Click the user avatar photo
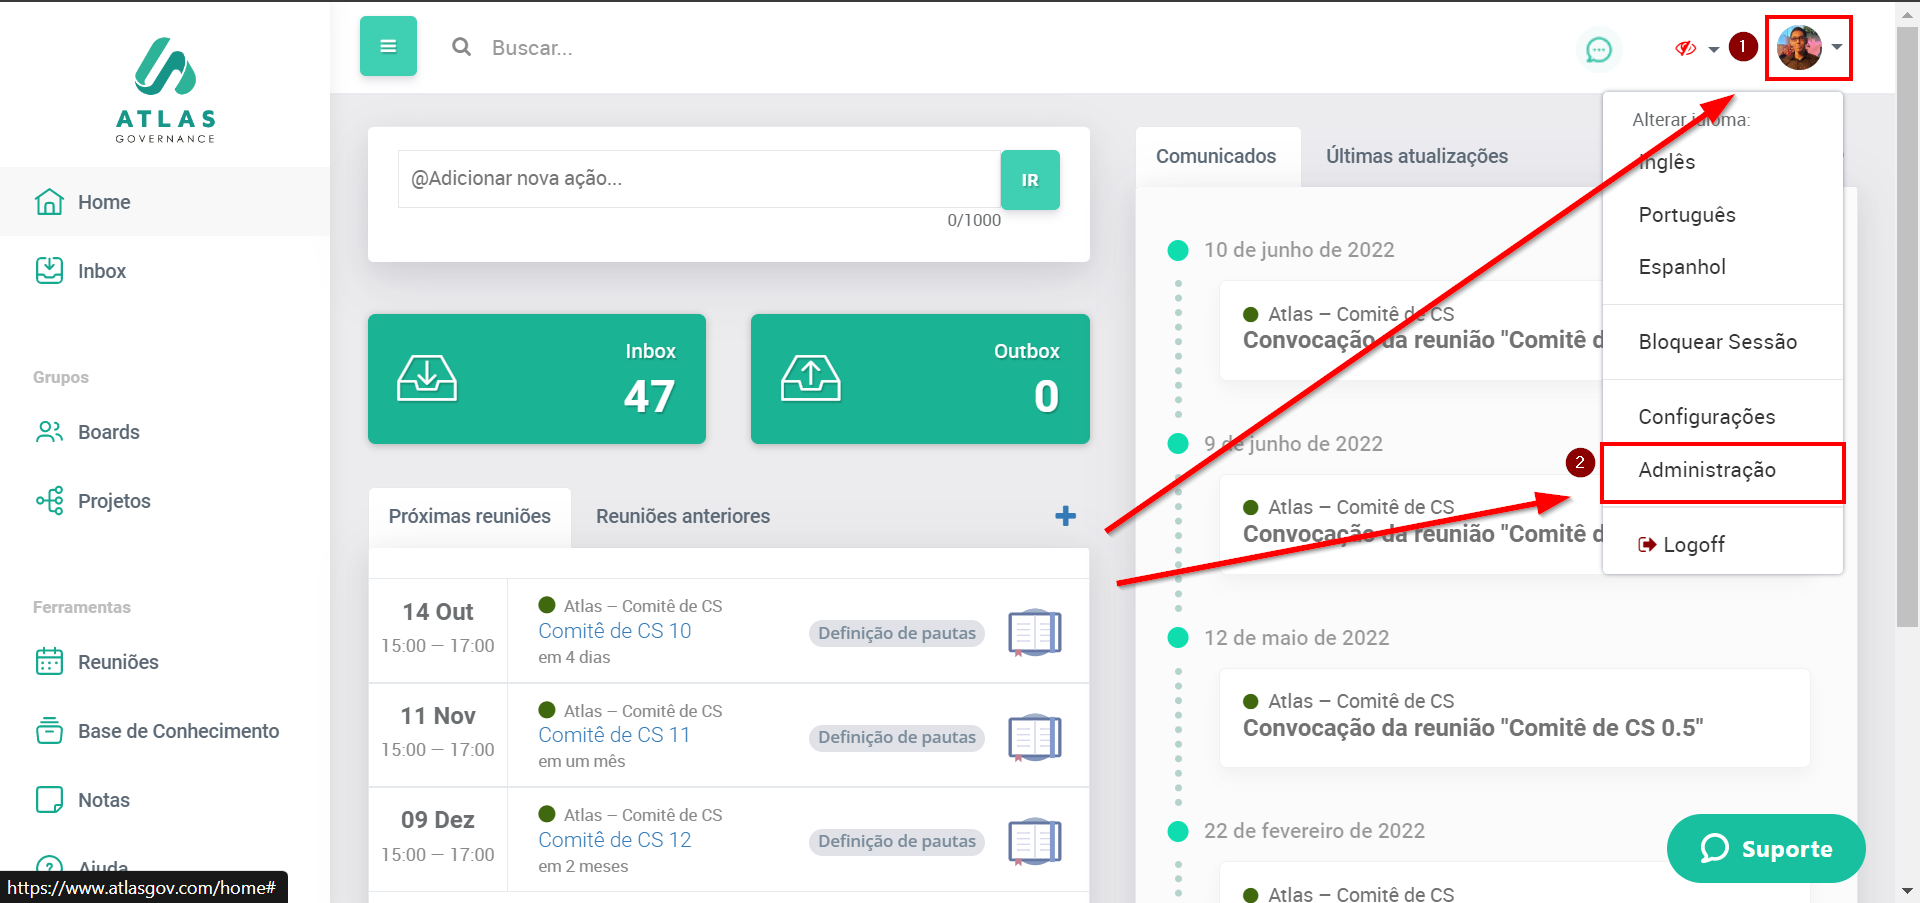This screenshot has width=1920, height=903. [x=1799, y=47]
